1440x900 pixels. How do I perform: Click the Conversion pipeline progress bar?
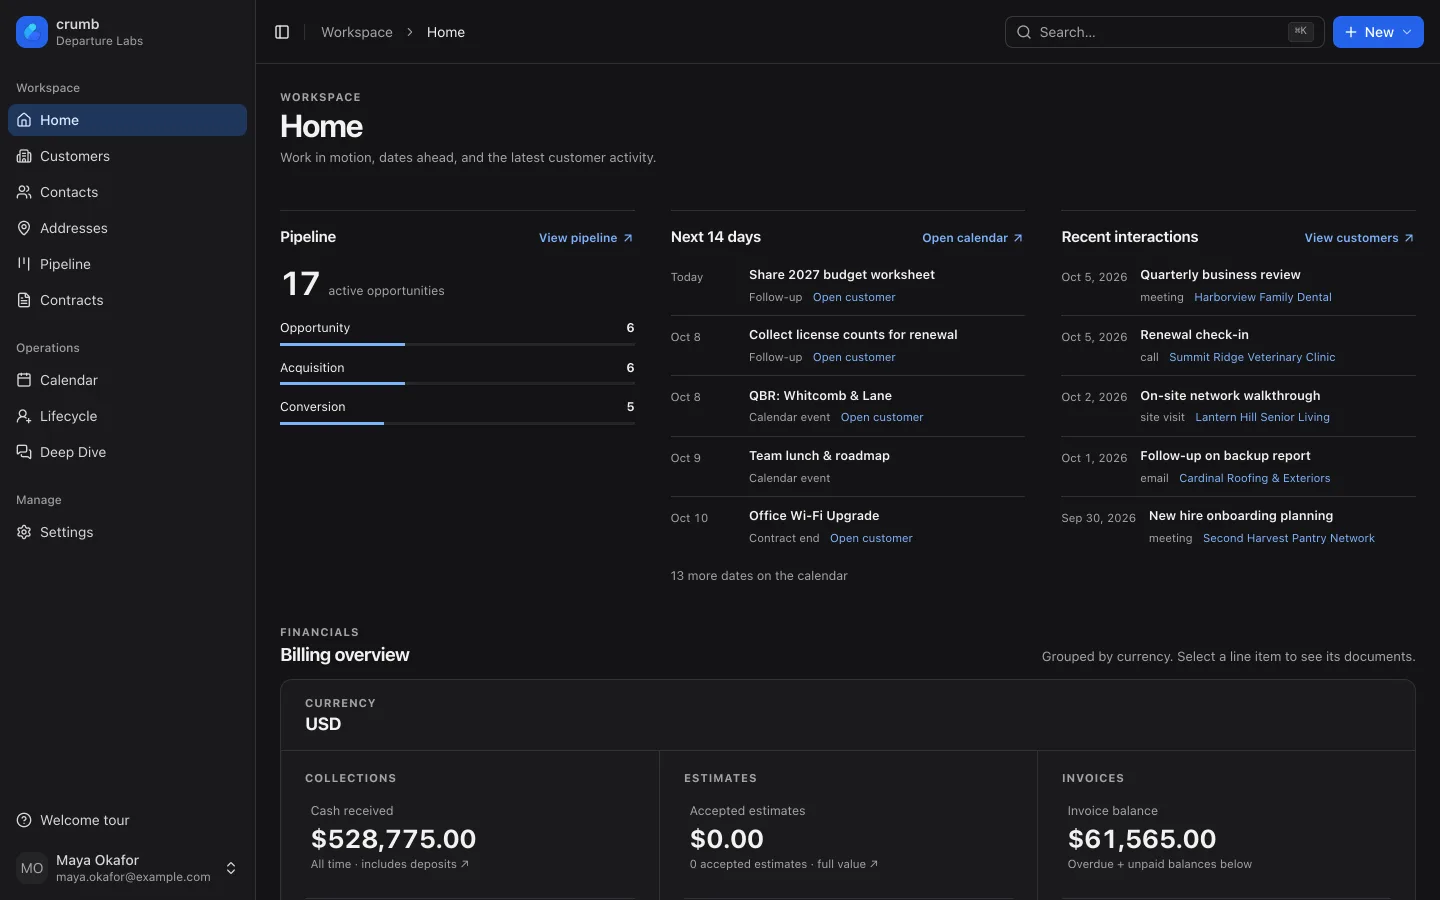pyautogui.click(x=457, y=424)
